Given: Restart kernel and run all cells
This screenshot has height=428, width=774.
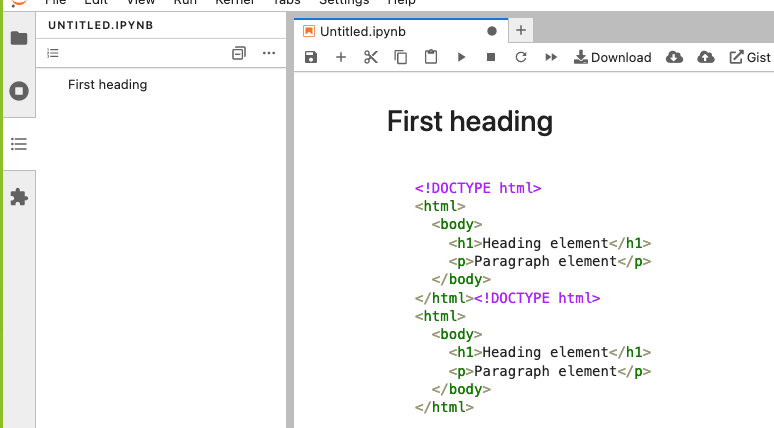Looking at the screenshot, I should [551, 57].
